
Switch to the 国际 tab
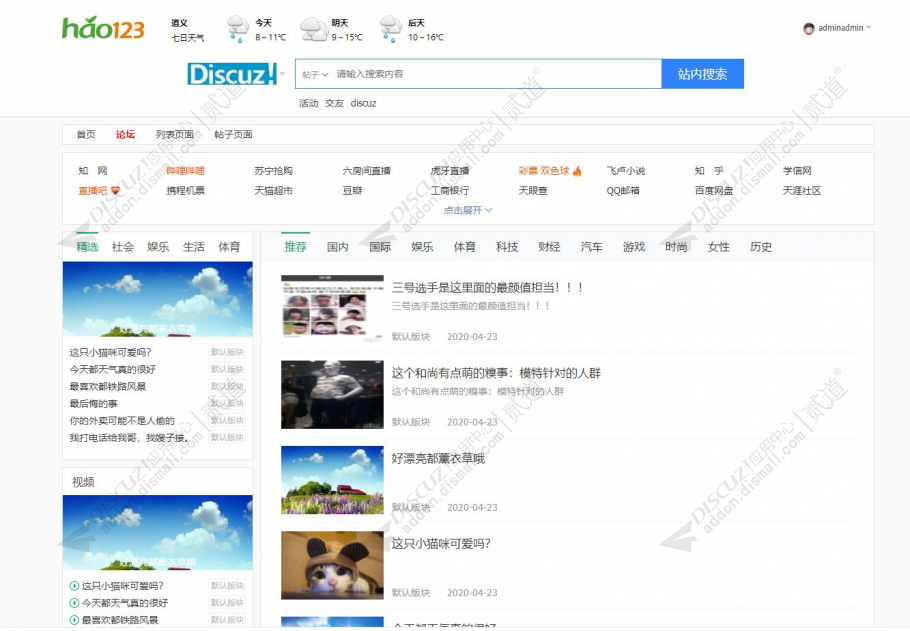click(380, 247)
